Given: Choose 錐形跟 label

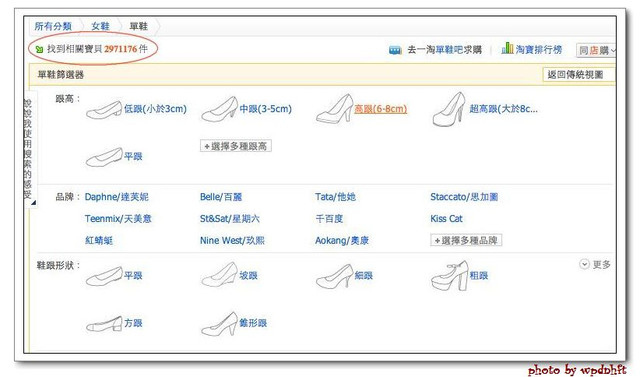Looking at the screenshot, I should click(x=253, y=323).
